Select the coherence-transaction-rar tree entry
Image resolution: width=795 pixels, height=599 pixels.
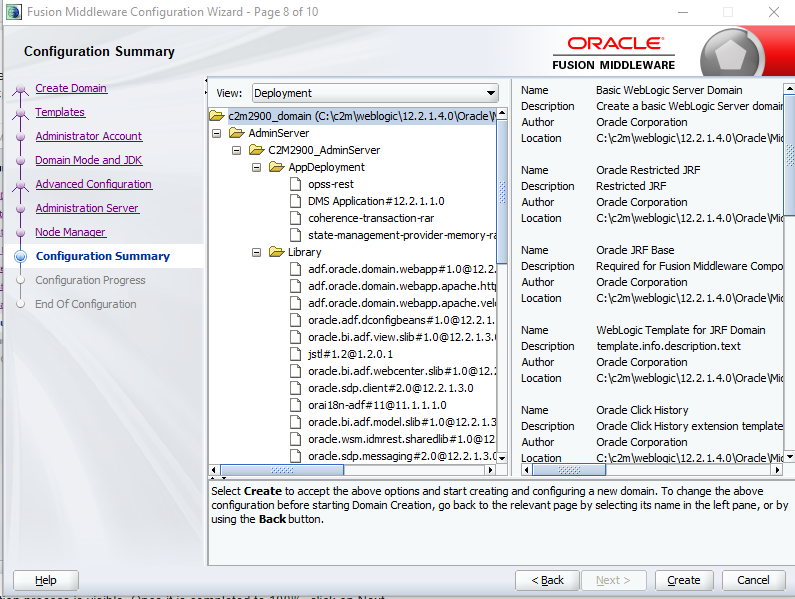click(x=371, y=218)
